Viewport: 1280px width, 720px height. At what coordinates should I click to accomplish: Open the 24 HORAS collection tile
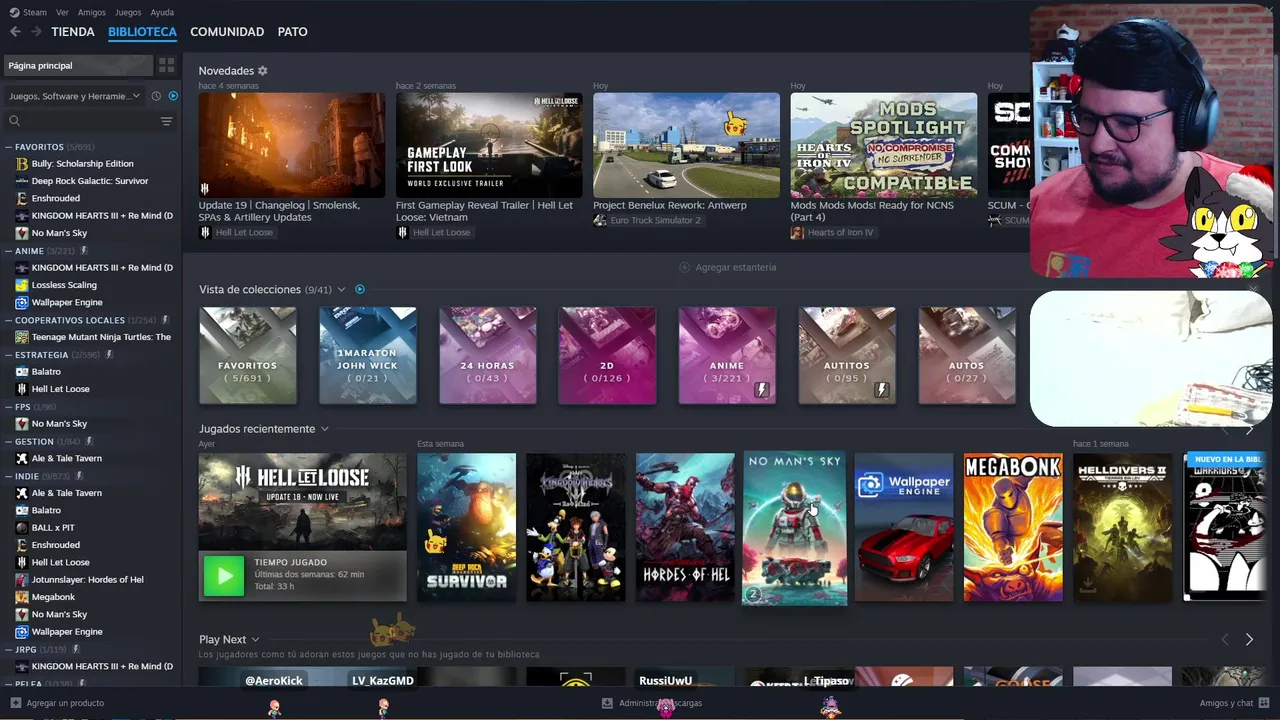click(x=487, y=355)
